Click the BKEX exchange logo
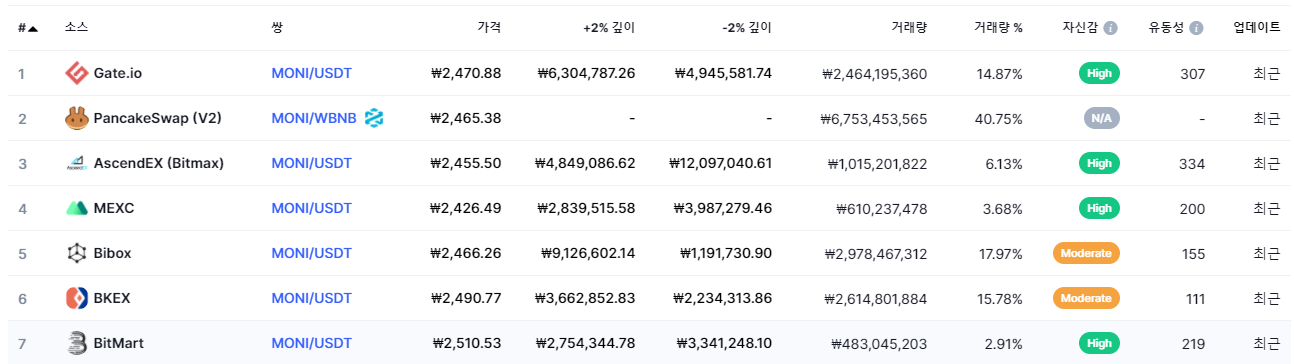 (77, 298)
